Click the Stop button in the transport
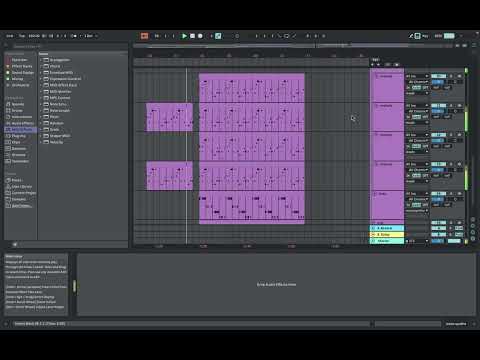The height and width of the screenshot is (360, 480). click(x=192, y=36)
